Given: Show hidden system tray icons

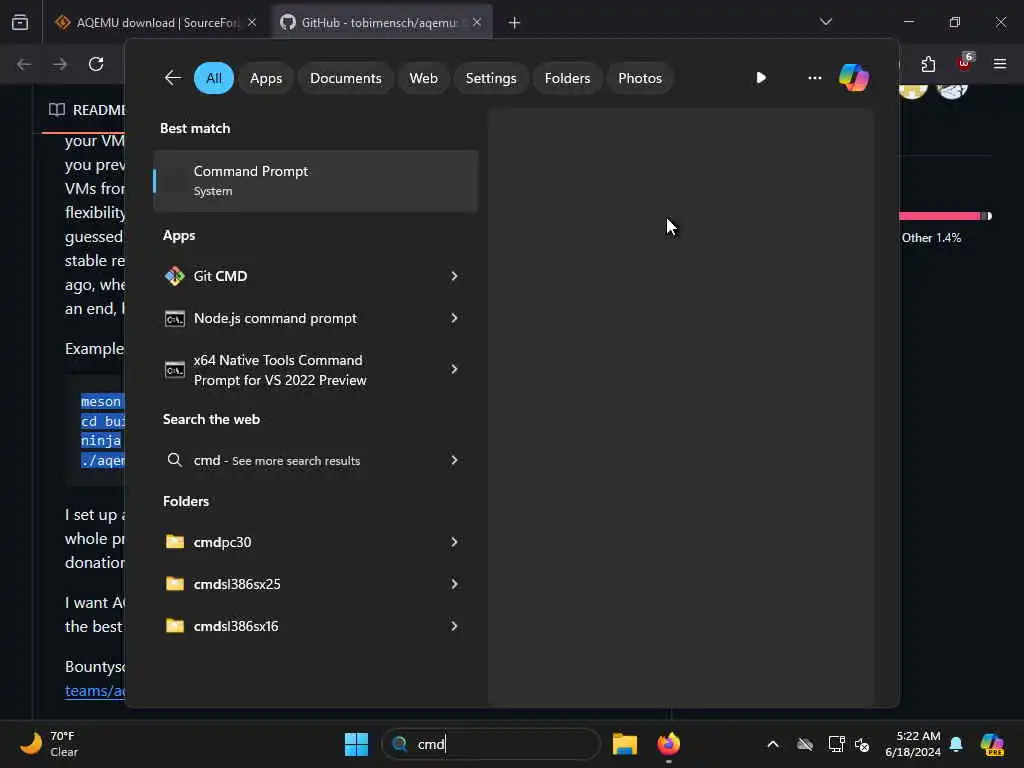Looking at the screenshot, I should [x=773, y=744].
